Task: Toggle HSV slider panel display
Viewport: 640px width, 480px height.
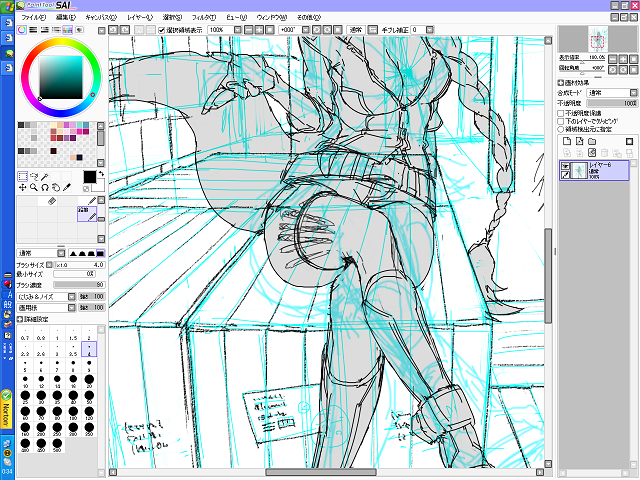Action: tap(44, 30)
